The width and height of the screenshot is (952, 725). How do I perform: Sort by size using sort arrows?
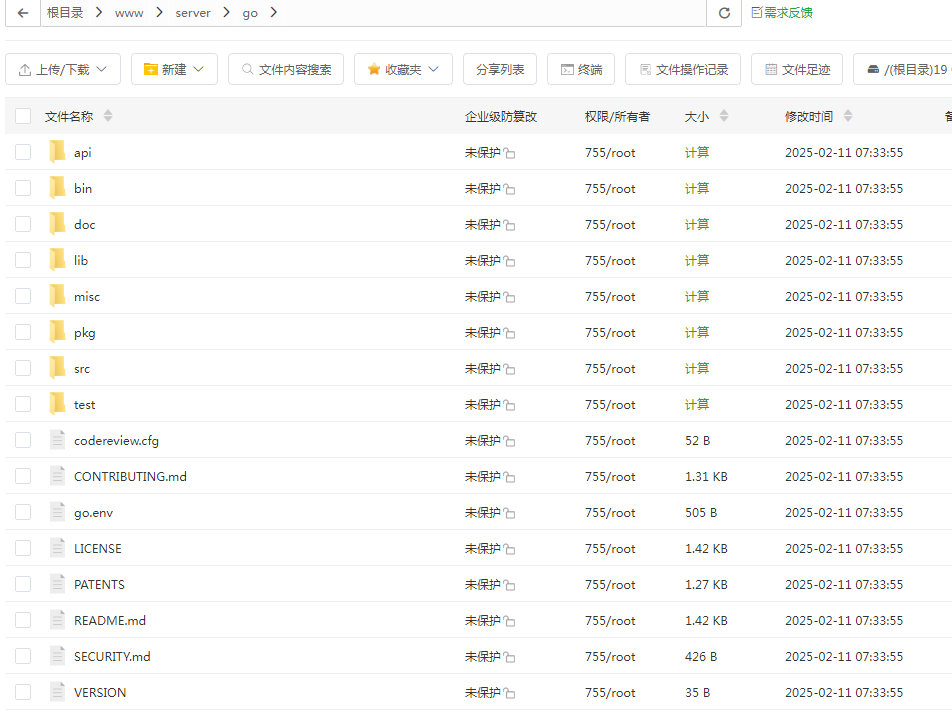coord(724,115)
